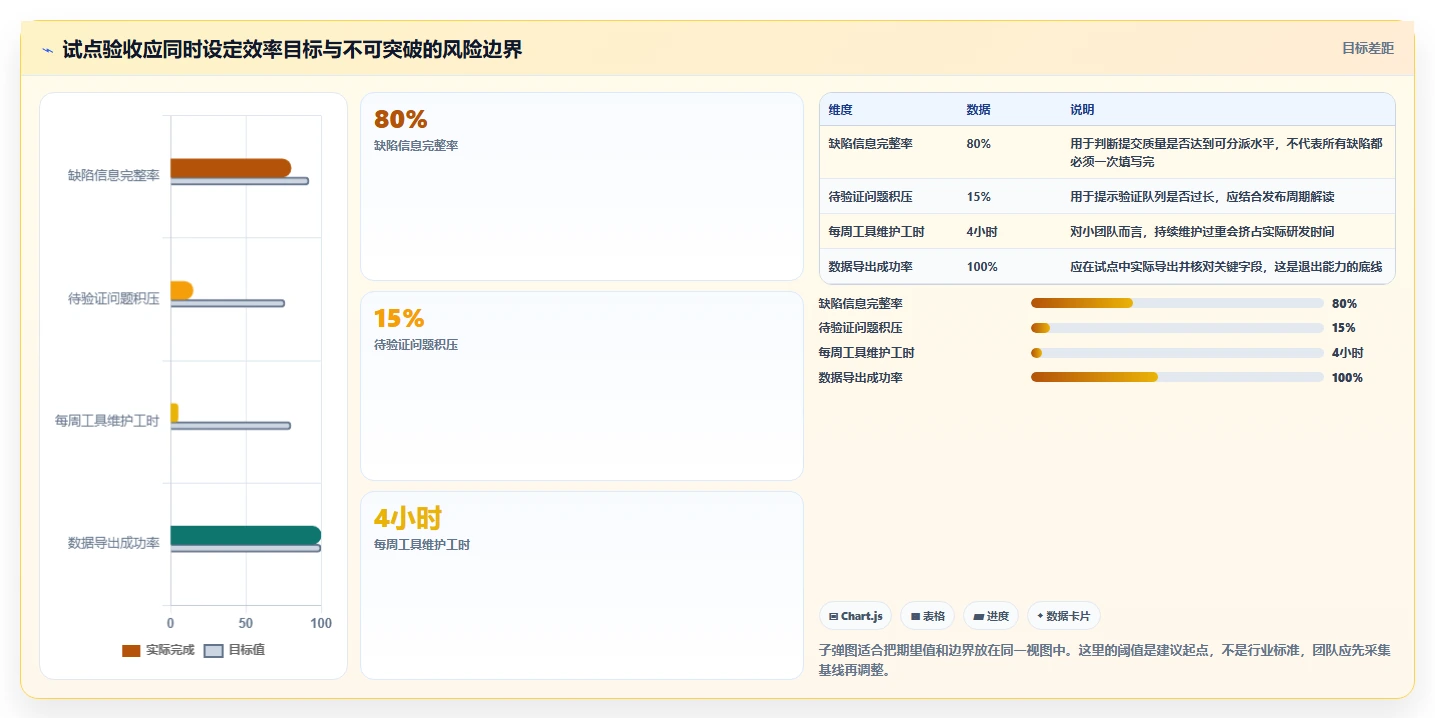Screen dimensions: 1435x718
Task: Click the 4小时 value in the table
Action: tap(982, 232)
